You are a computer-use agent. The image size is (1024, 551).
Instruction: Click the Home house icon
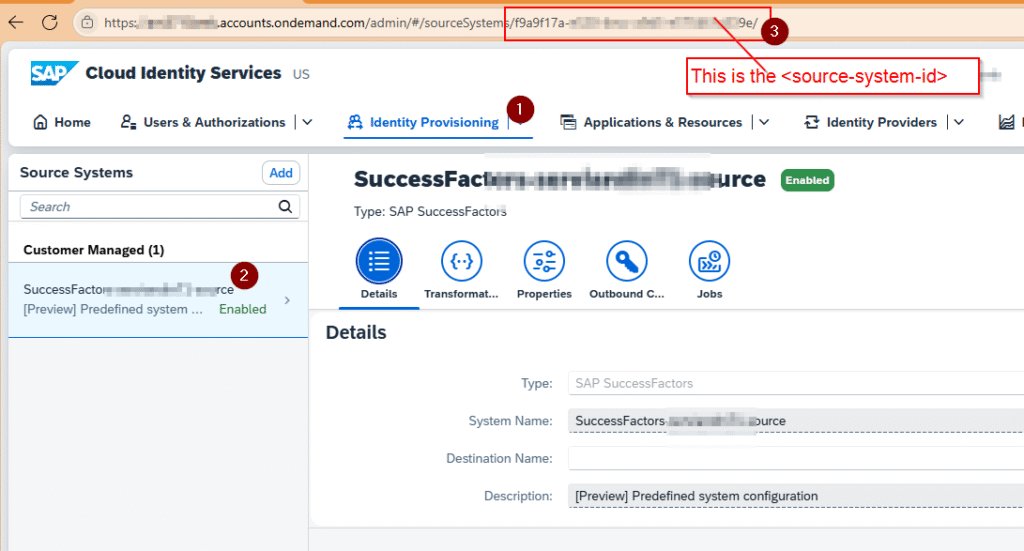[40, 122]
